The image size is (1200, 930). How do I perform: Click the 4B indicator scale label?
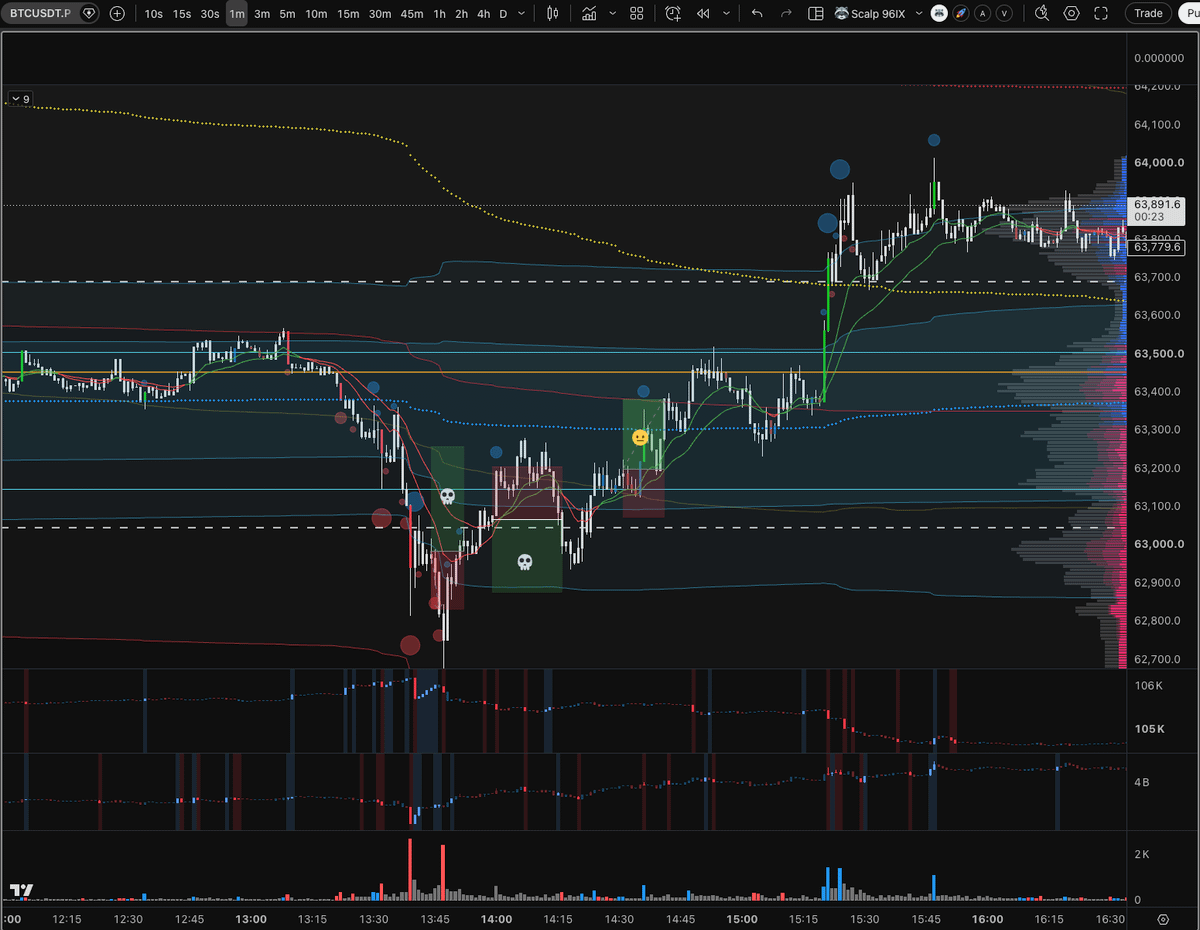[1141, 782]
